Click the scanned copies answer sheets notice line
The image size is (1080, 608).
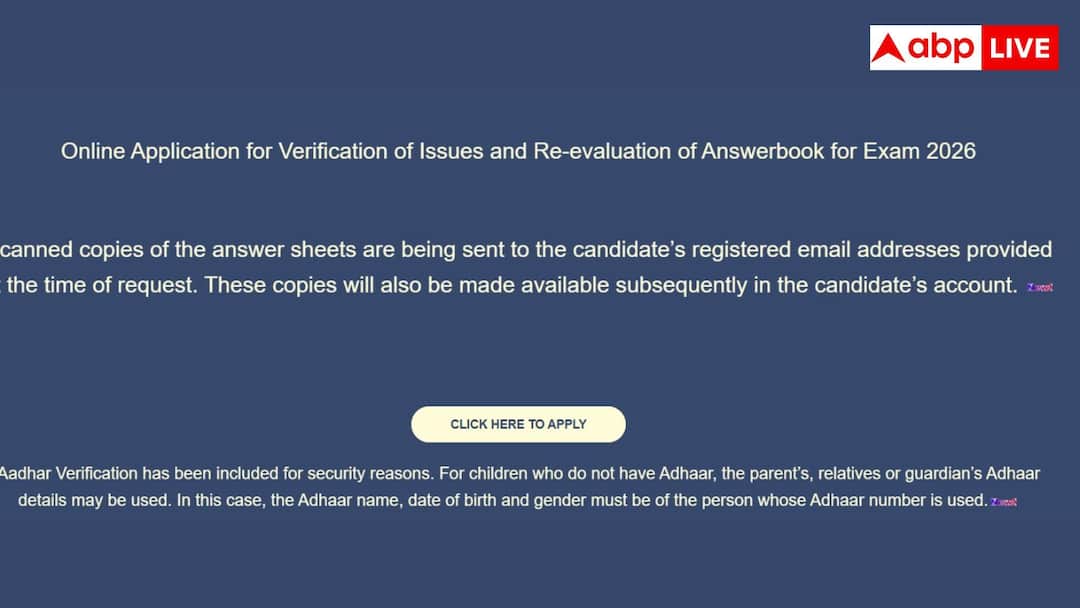(x=526, y=249)
